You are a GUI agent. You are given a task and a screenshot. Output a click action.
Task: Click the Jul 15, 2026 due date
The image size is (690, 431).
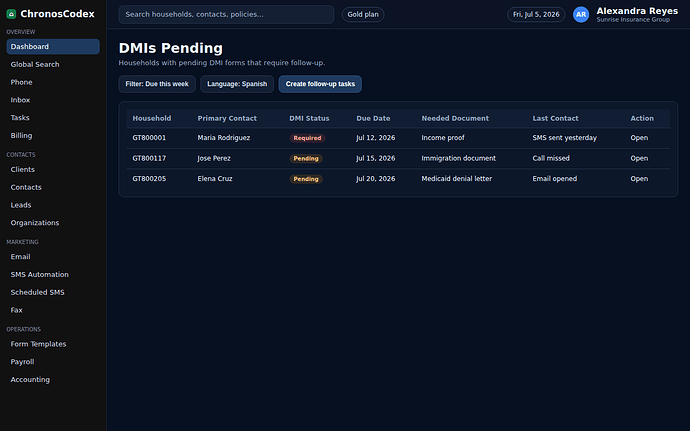click(376, 158)
